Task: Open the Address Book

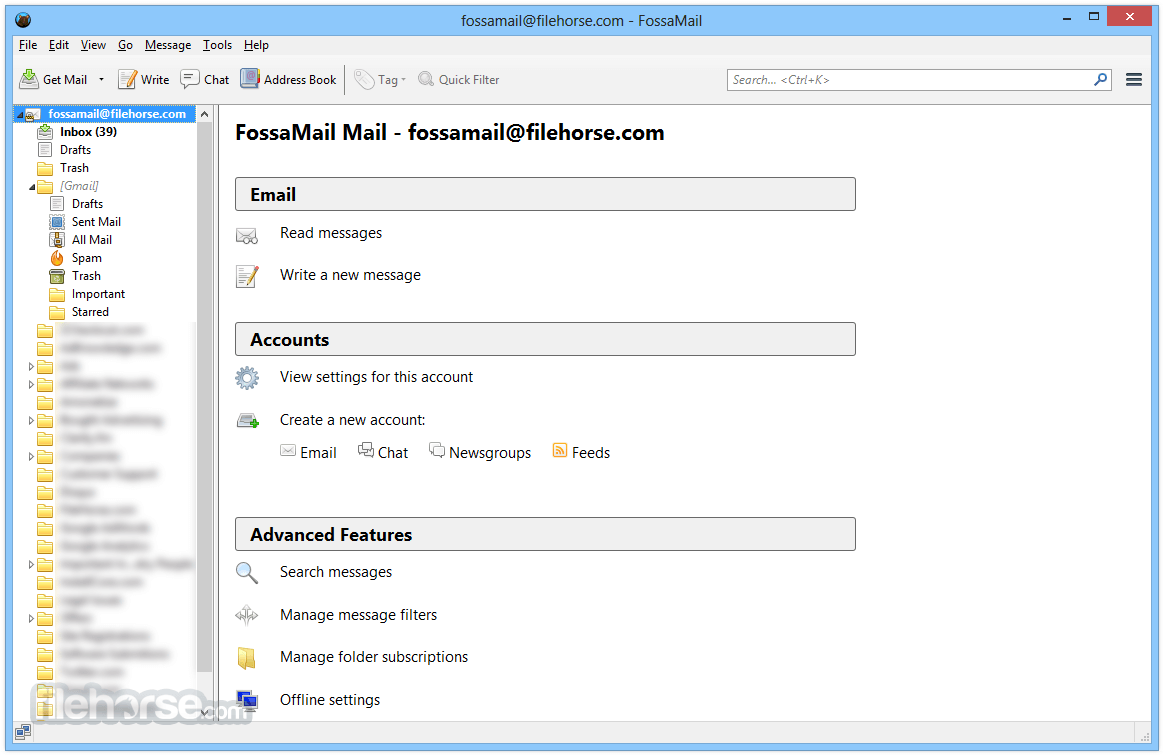Action: click(288, 79)
